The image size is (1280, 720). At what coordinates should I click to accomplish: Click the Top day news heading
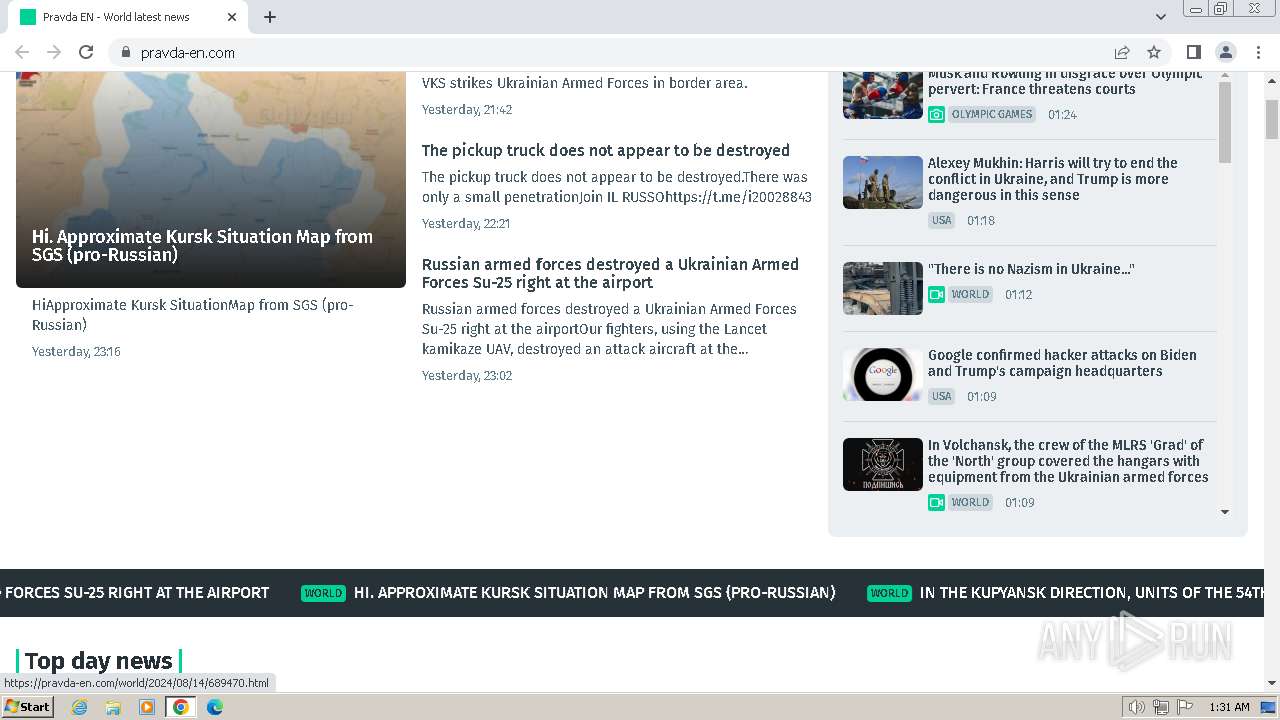click(99, 661)
